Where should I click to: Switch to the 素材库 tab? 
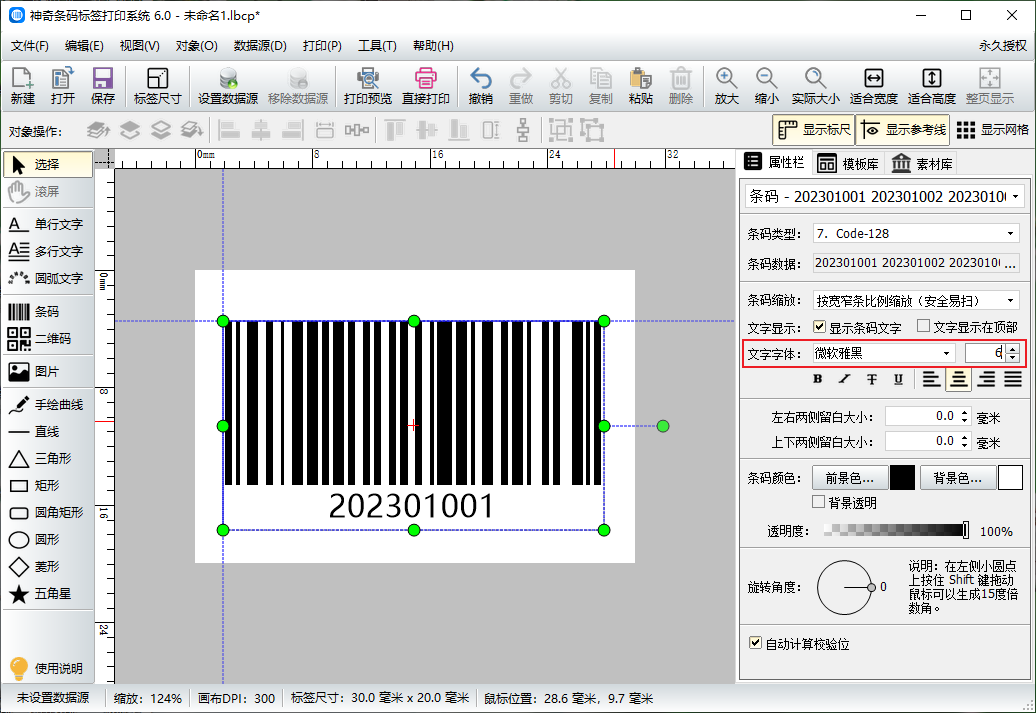922,164
